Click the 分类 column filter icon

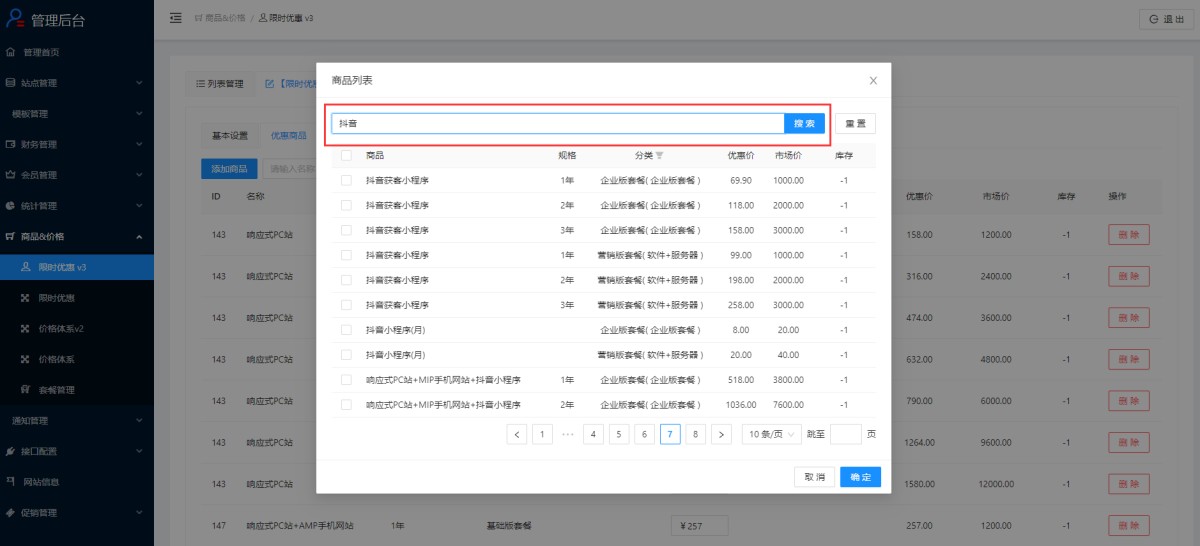659,156
